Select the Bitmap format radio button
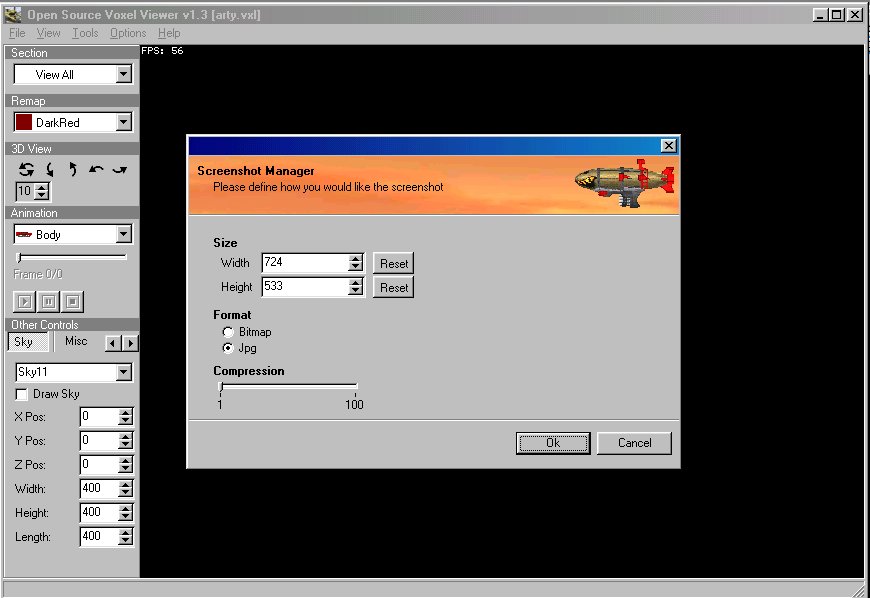This screenshot has width=870, height=598. click(227, 332)
